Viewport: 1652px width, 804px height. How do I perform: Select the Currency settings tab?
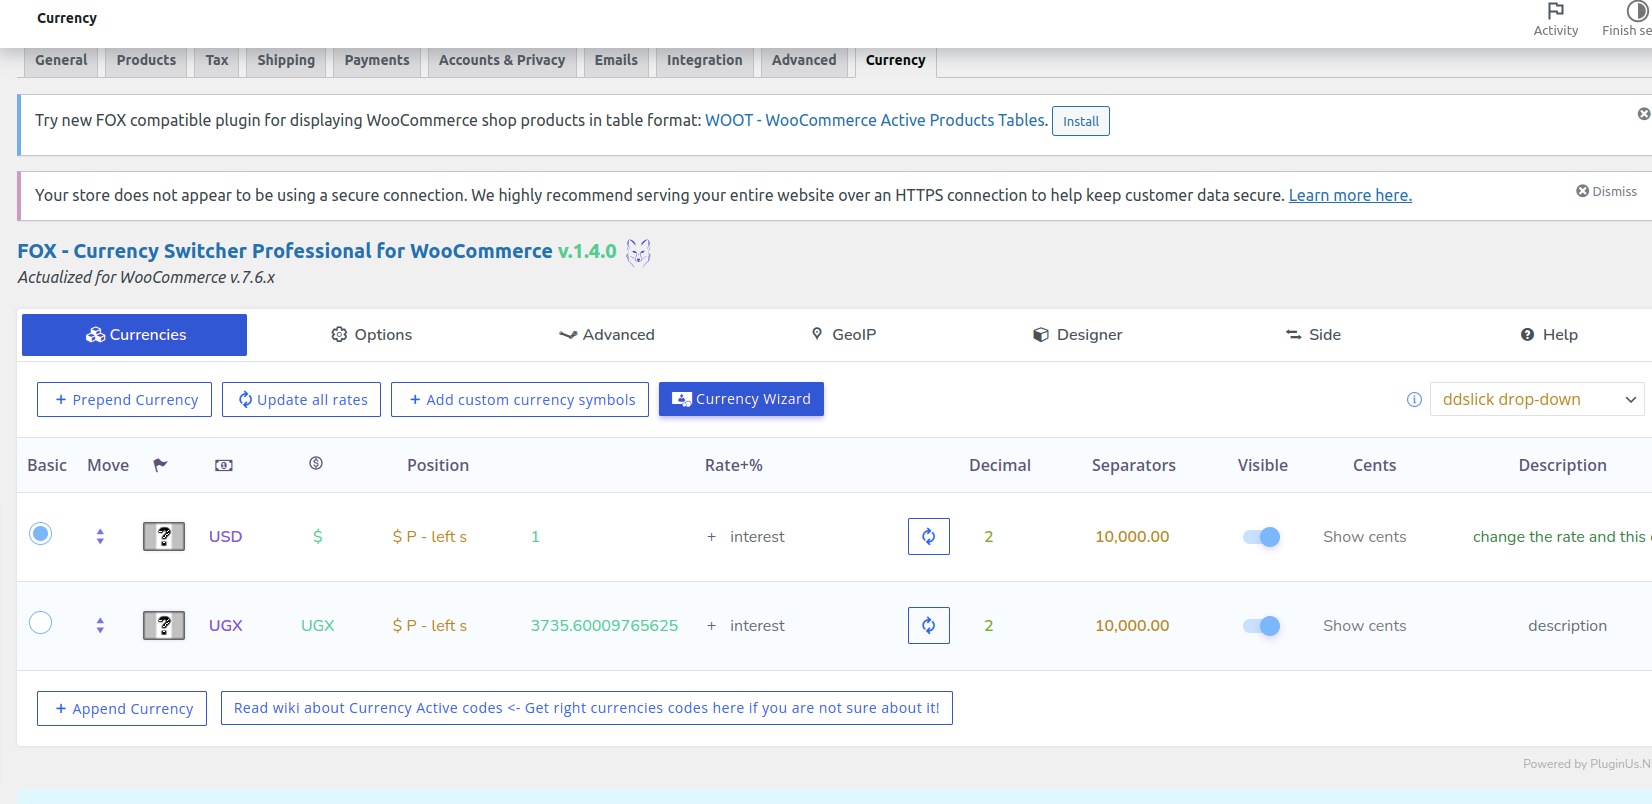click(896, 61)
